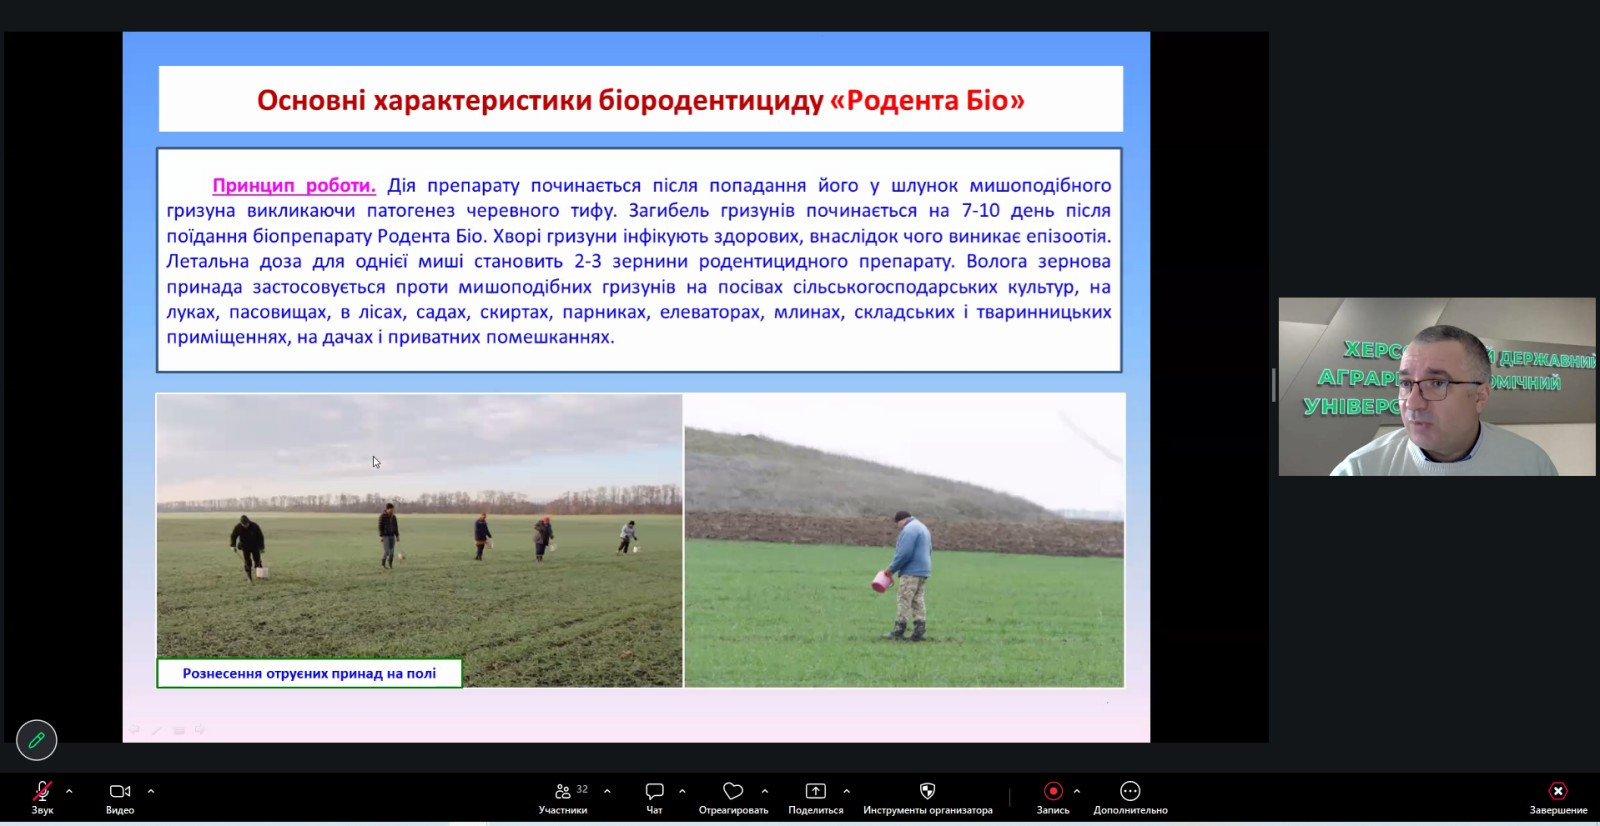Image resolution: width=1600 pixels, height=826 pixels.
Task: Open the arrow menu beside Участники
Action: 607,791
